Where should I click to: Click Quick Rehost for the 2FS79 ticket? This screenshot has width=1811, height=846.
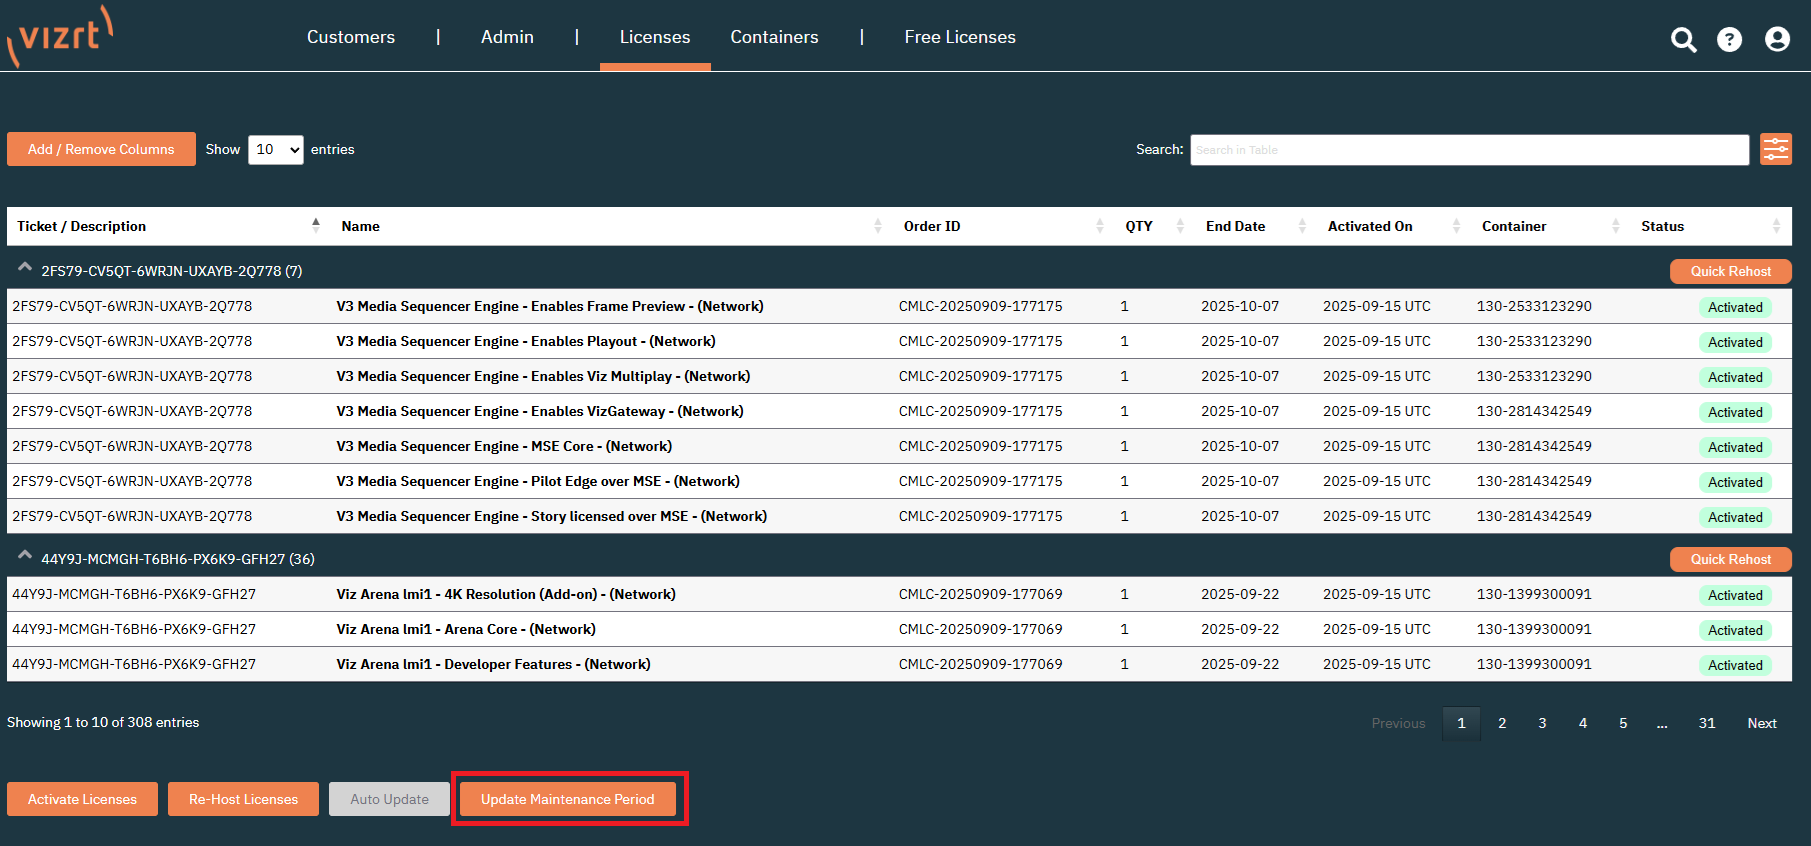click(x=1730, y=271)
